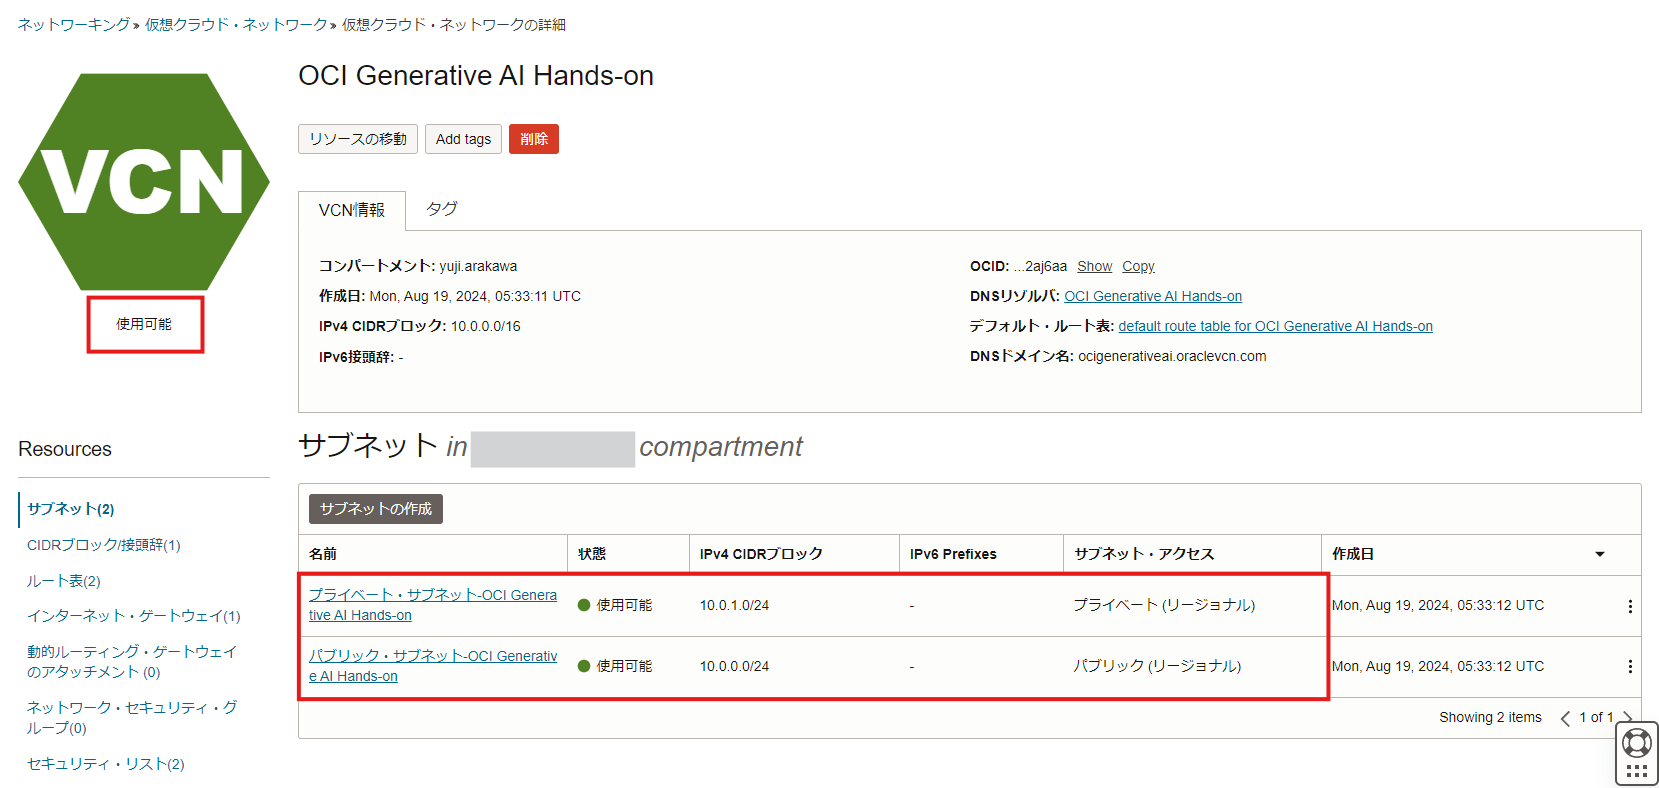Open the default route table link
Screen dimensions: 1659x788
(1275, 326)
